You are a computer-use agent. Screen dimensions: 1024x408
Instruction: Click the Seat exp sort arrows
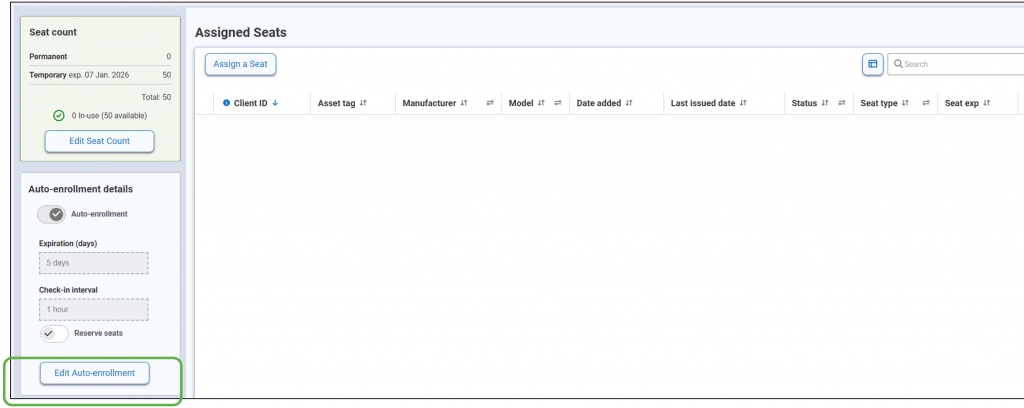(986, 103)
